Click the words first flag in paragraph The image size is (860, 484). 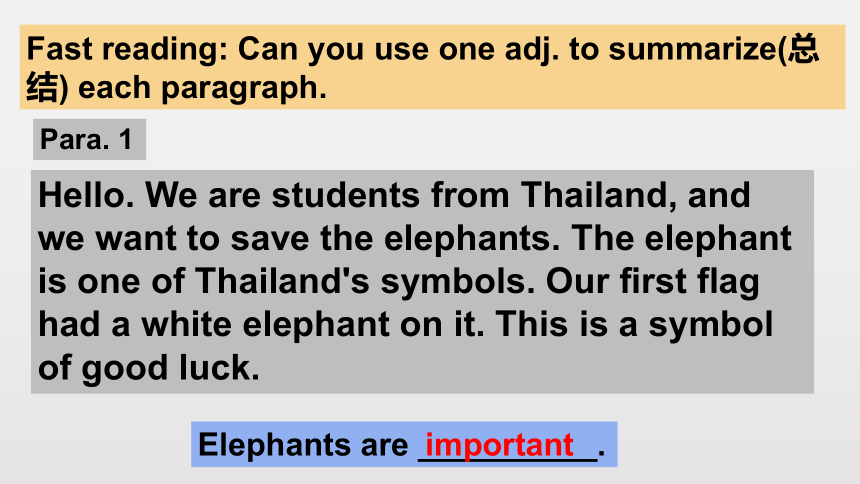689,282
